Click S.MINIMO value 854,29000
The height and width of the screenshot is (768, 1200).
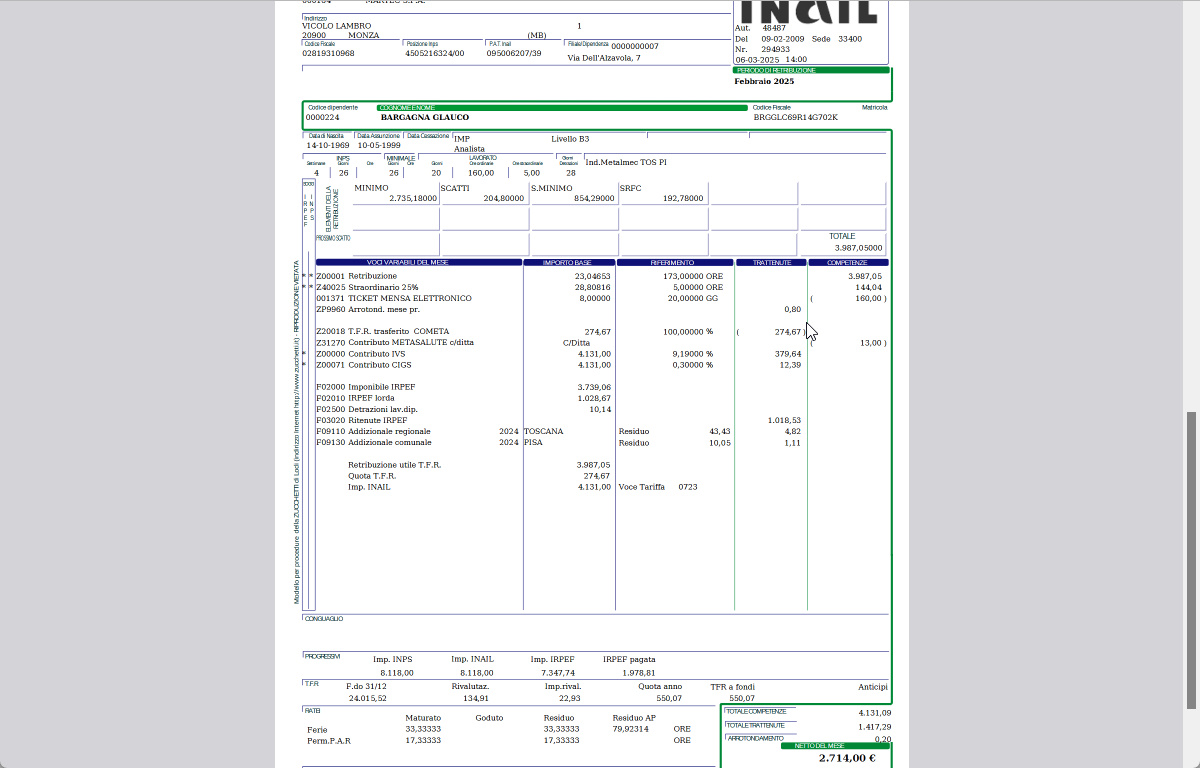[594, 198]
